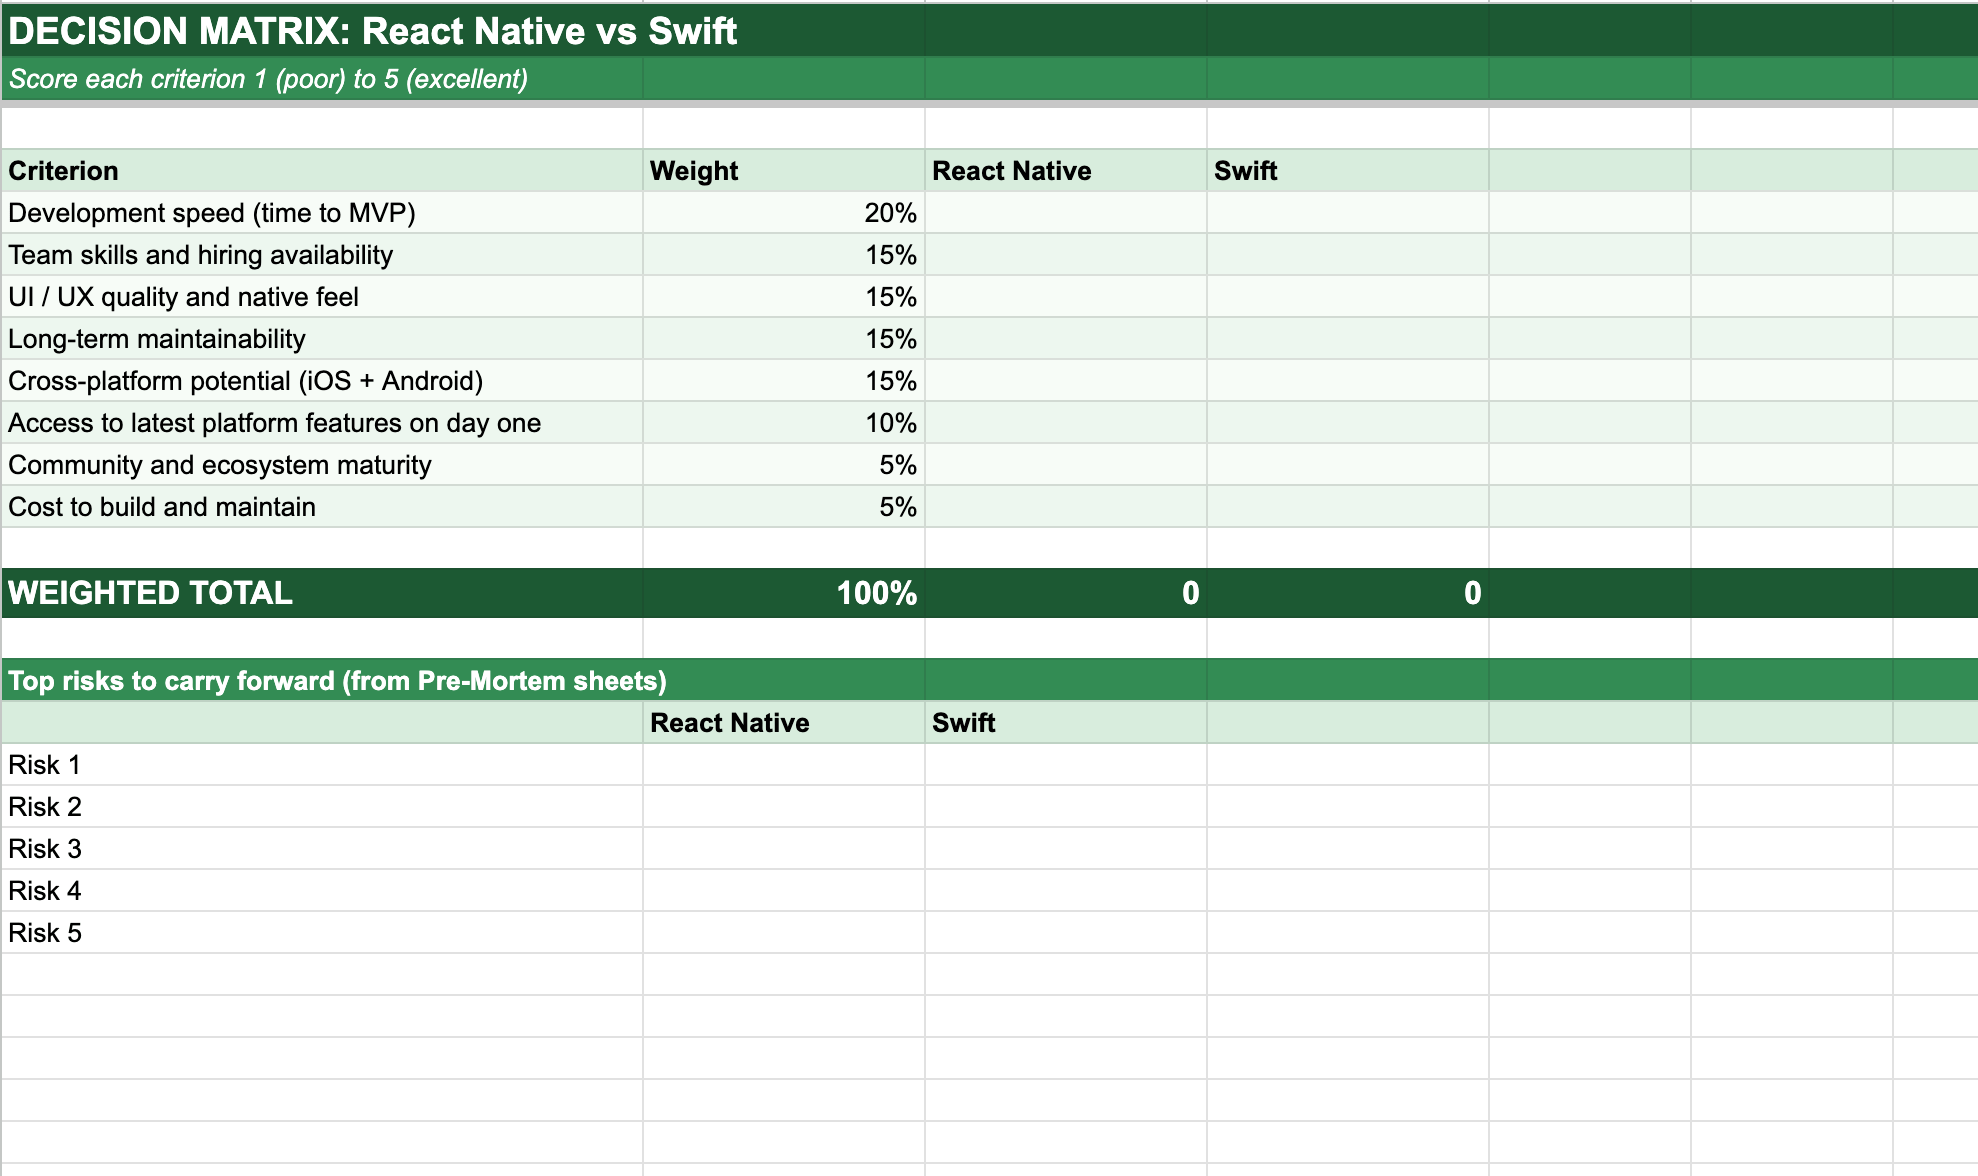Select the 'Risk 5' label cell
1978x1176 pixels.
[322, 933]
